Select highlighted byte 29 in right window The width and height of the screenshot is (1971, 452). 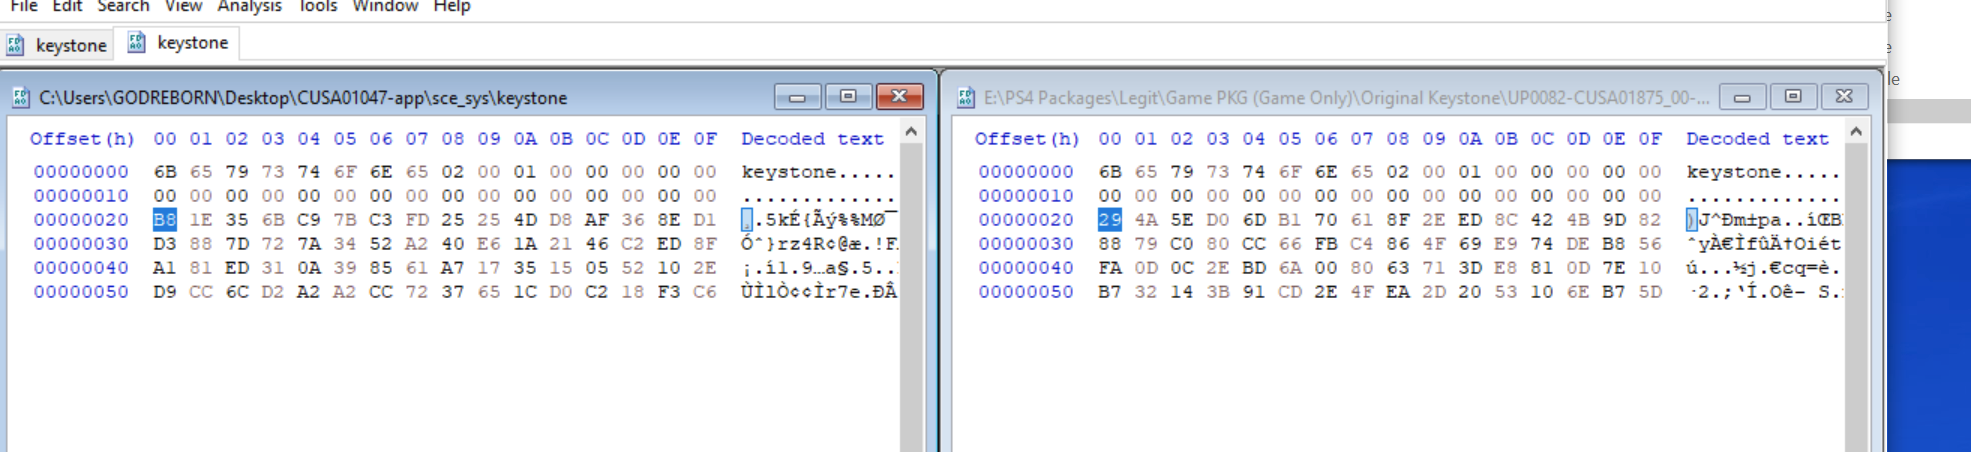pos(1110,220)
